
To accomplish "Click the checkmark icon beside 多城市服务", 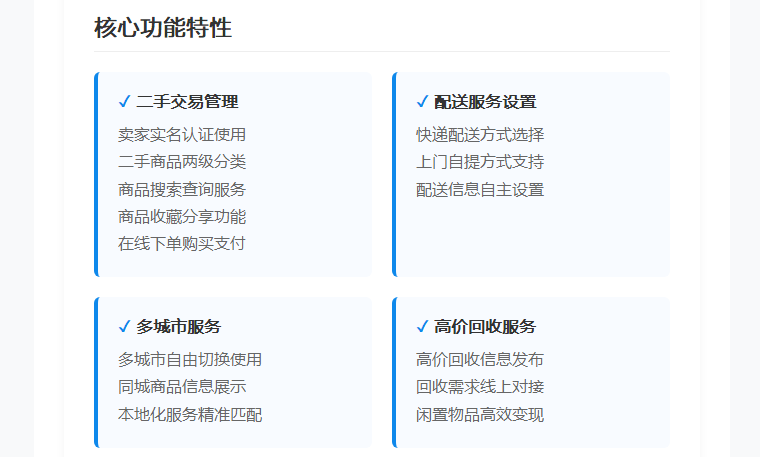I will click(125, 327).
